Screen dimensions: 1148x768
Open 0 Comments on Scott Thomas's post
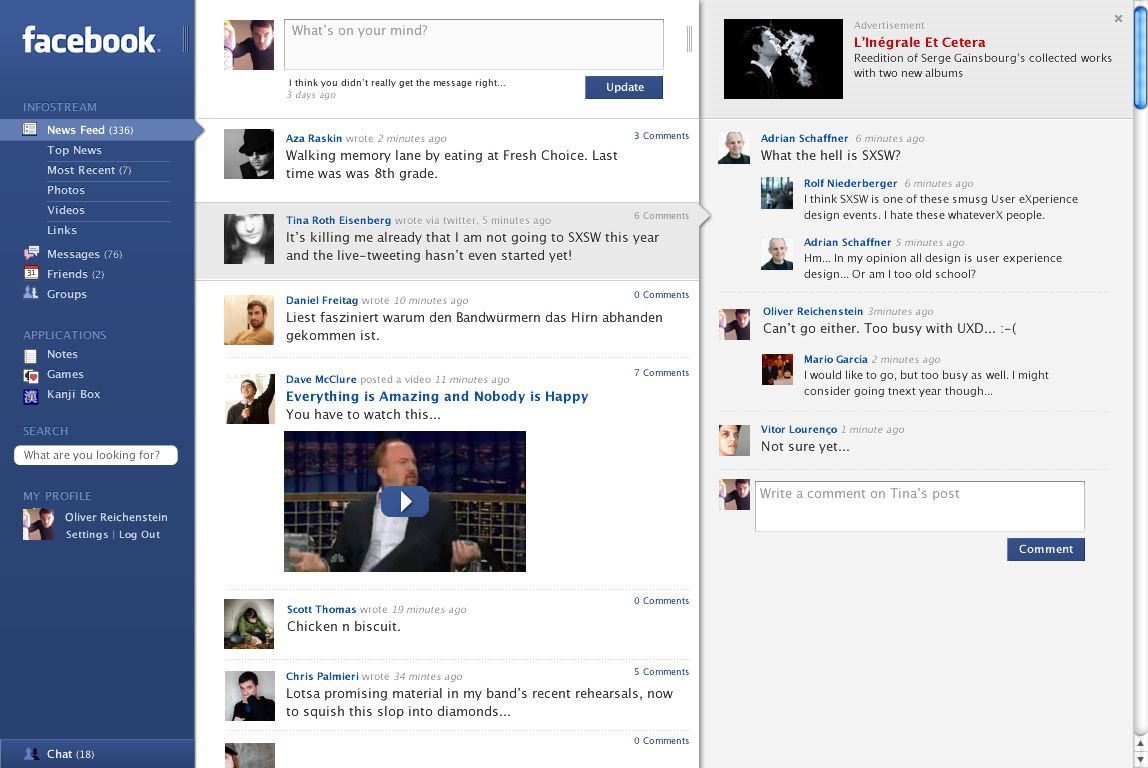tap(661, 600)
